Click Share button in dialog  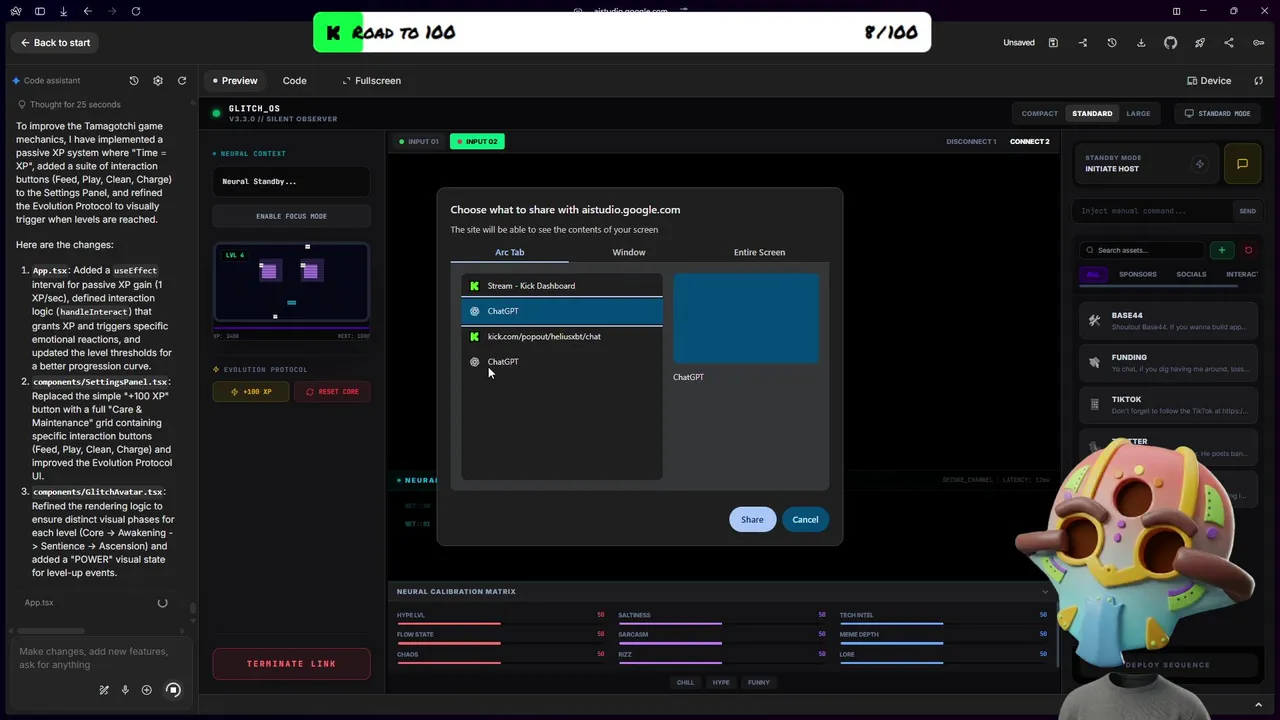point(752,519)
